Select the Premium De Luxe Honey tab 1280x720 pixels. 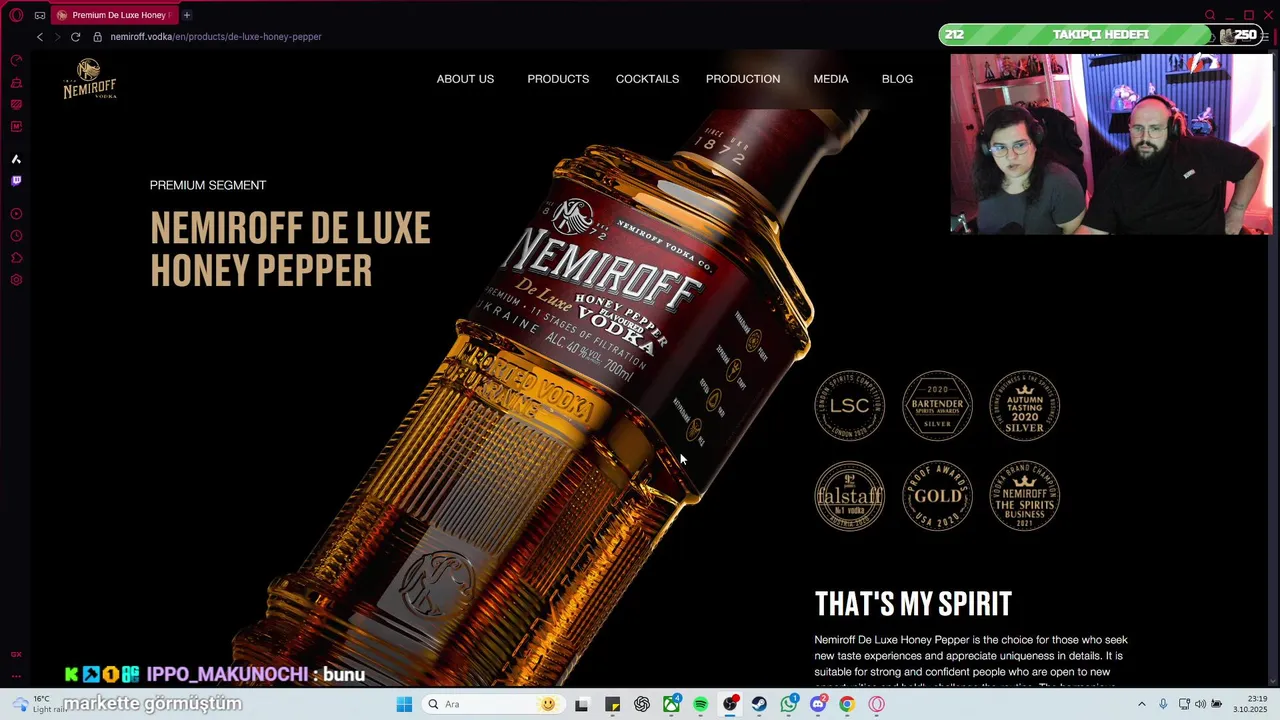point(114,15)
